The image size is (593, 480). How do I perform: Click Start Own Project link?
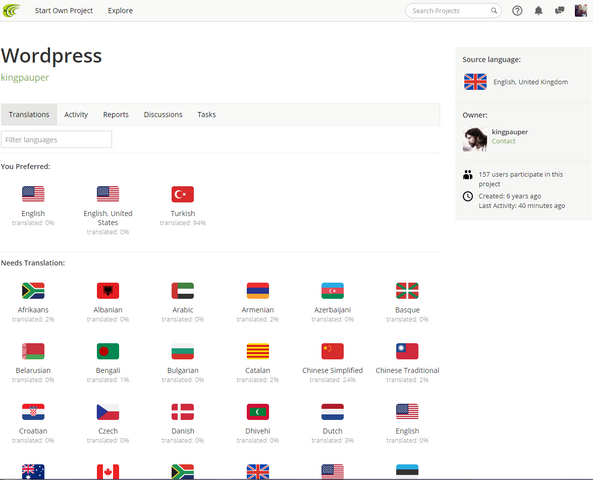coord(64,11)
